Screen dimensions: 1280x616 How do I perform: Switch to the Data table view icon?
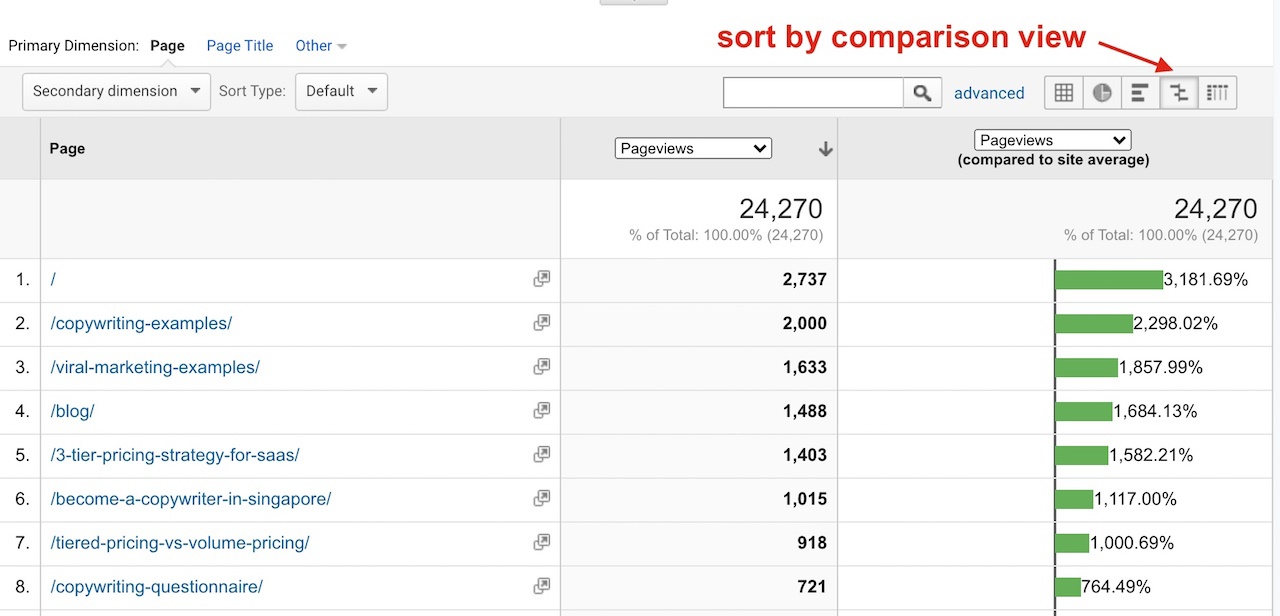[1064, 93]
